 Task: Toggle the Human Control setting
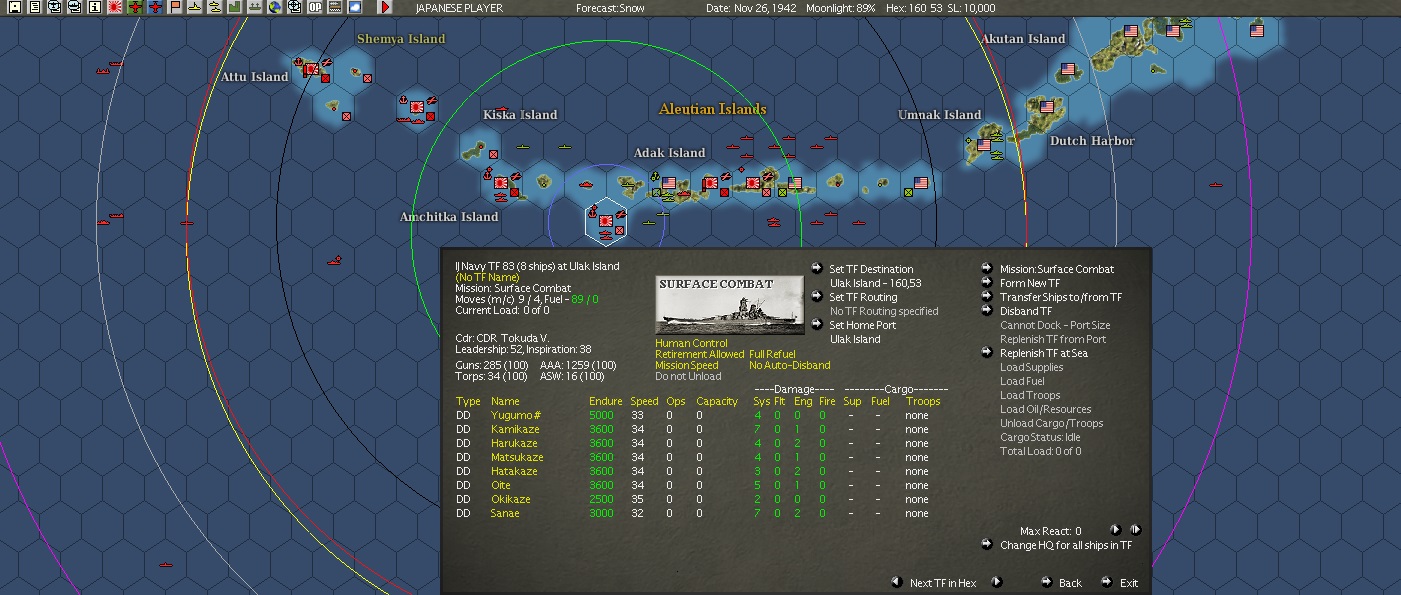pos(691,344)
